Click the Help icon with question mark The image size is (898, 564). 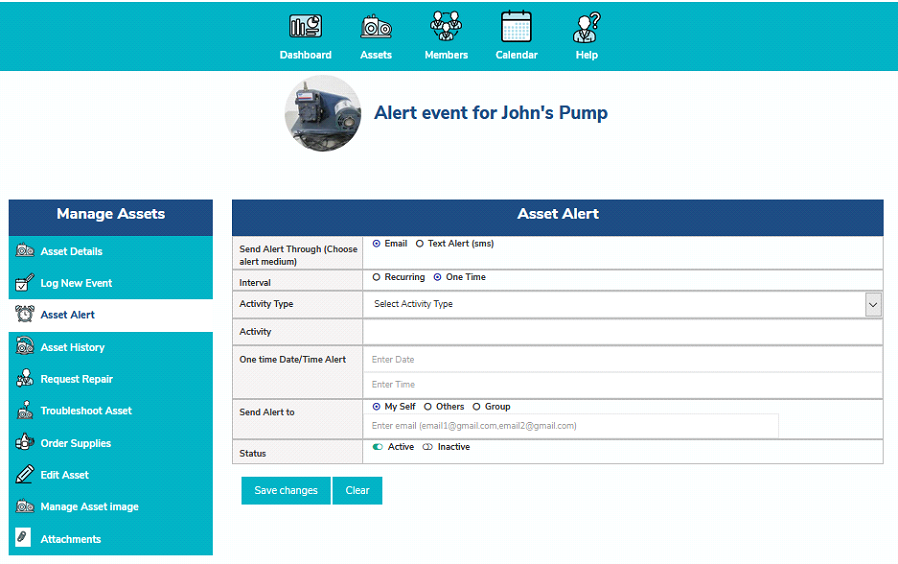point(587,27)
